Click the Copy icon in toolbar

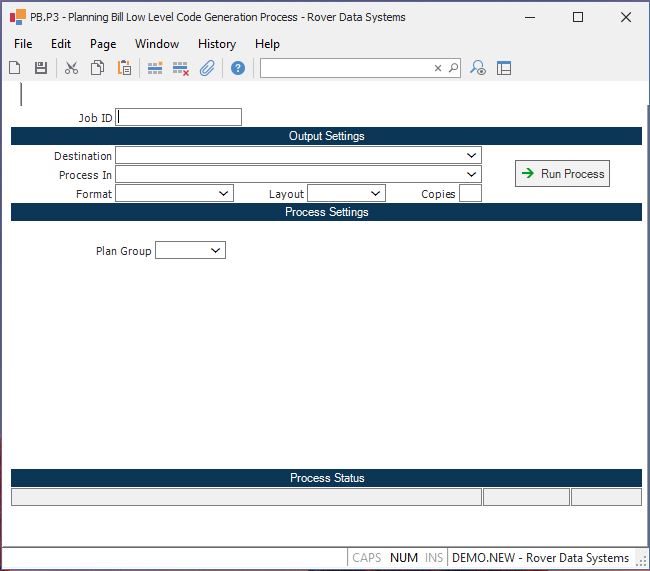click(x=98, y=68)
